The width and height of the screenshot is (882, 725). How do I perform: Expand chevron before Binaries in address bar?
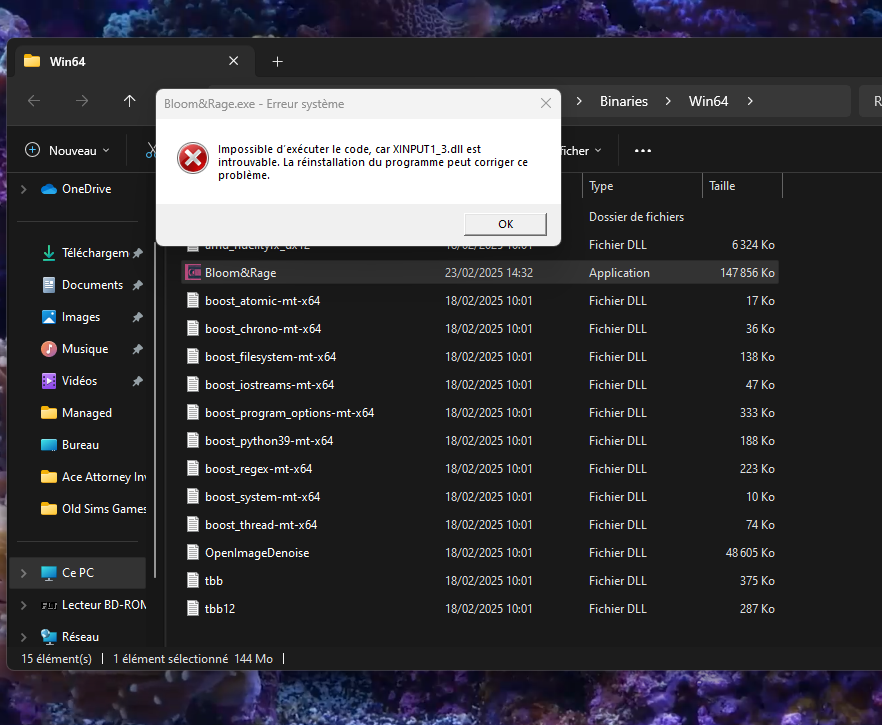coord(579,101)
